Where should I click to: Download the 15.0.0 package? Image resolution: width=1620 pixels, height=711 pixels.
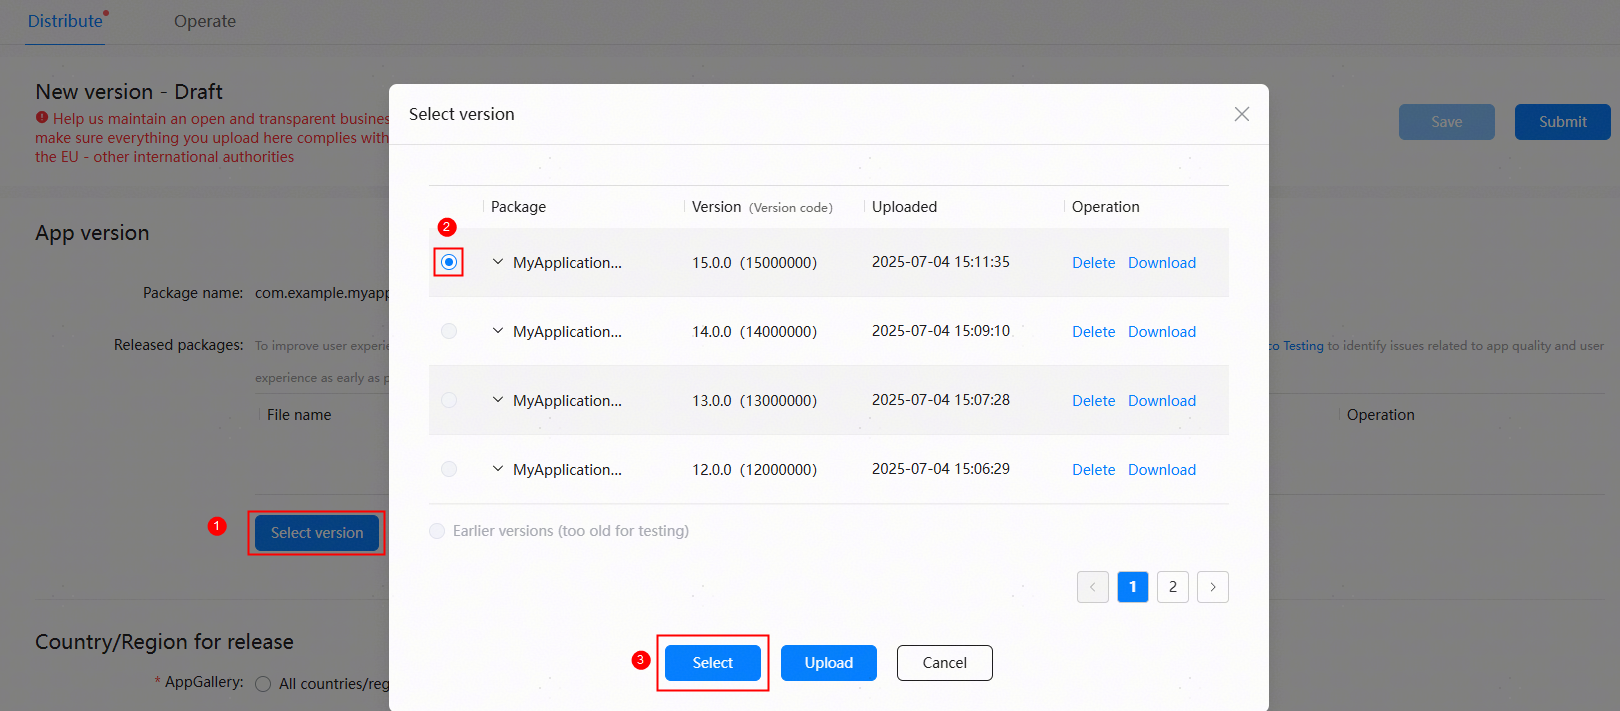1162,263
